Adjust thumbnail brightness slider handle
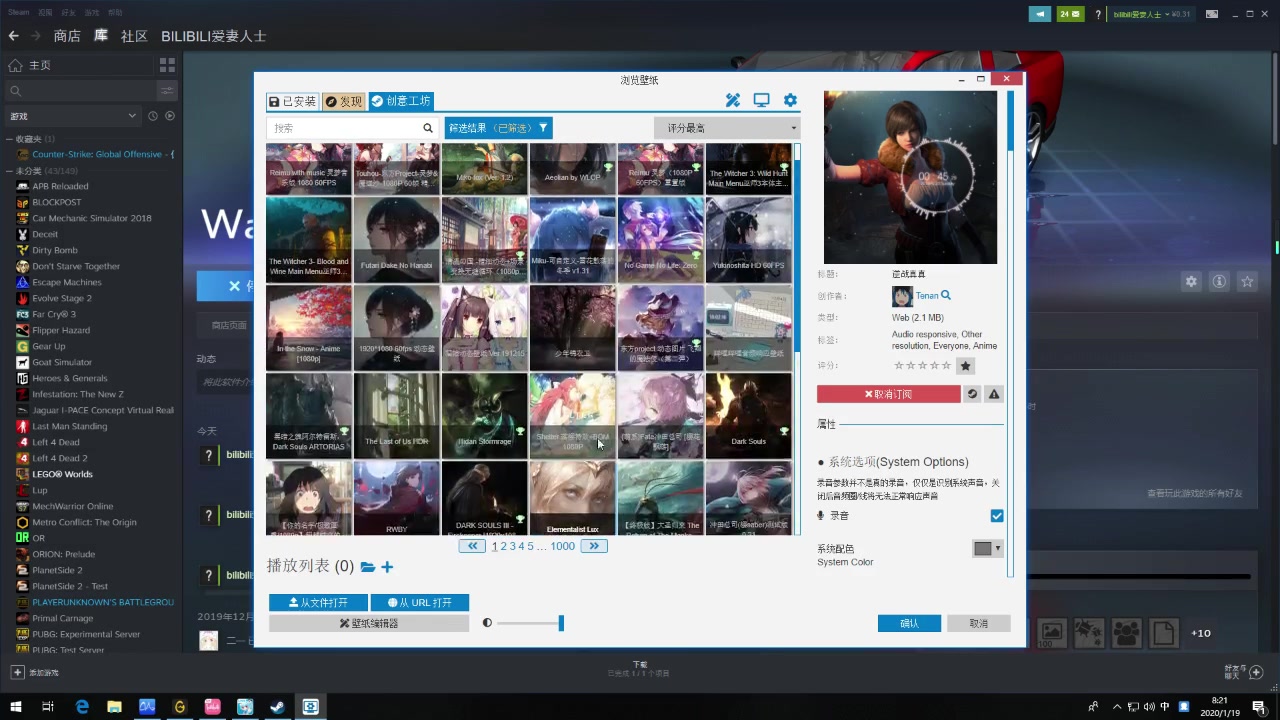 (x=561, y=623)
